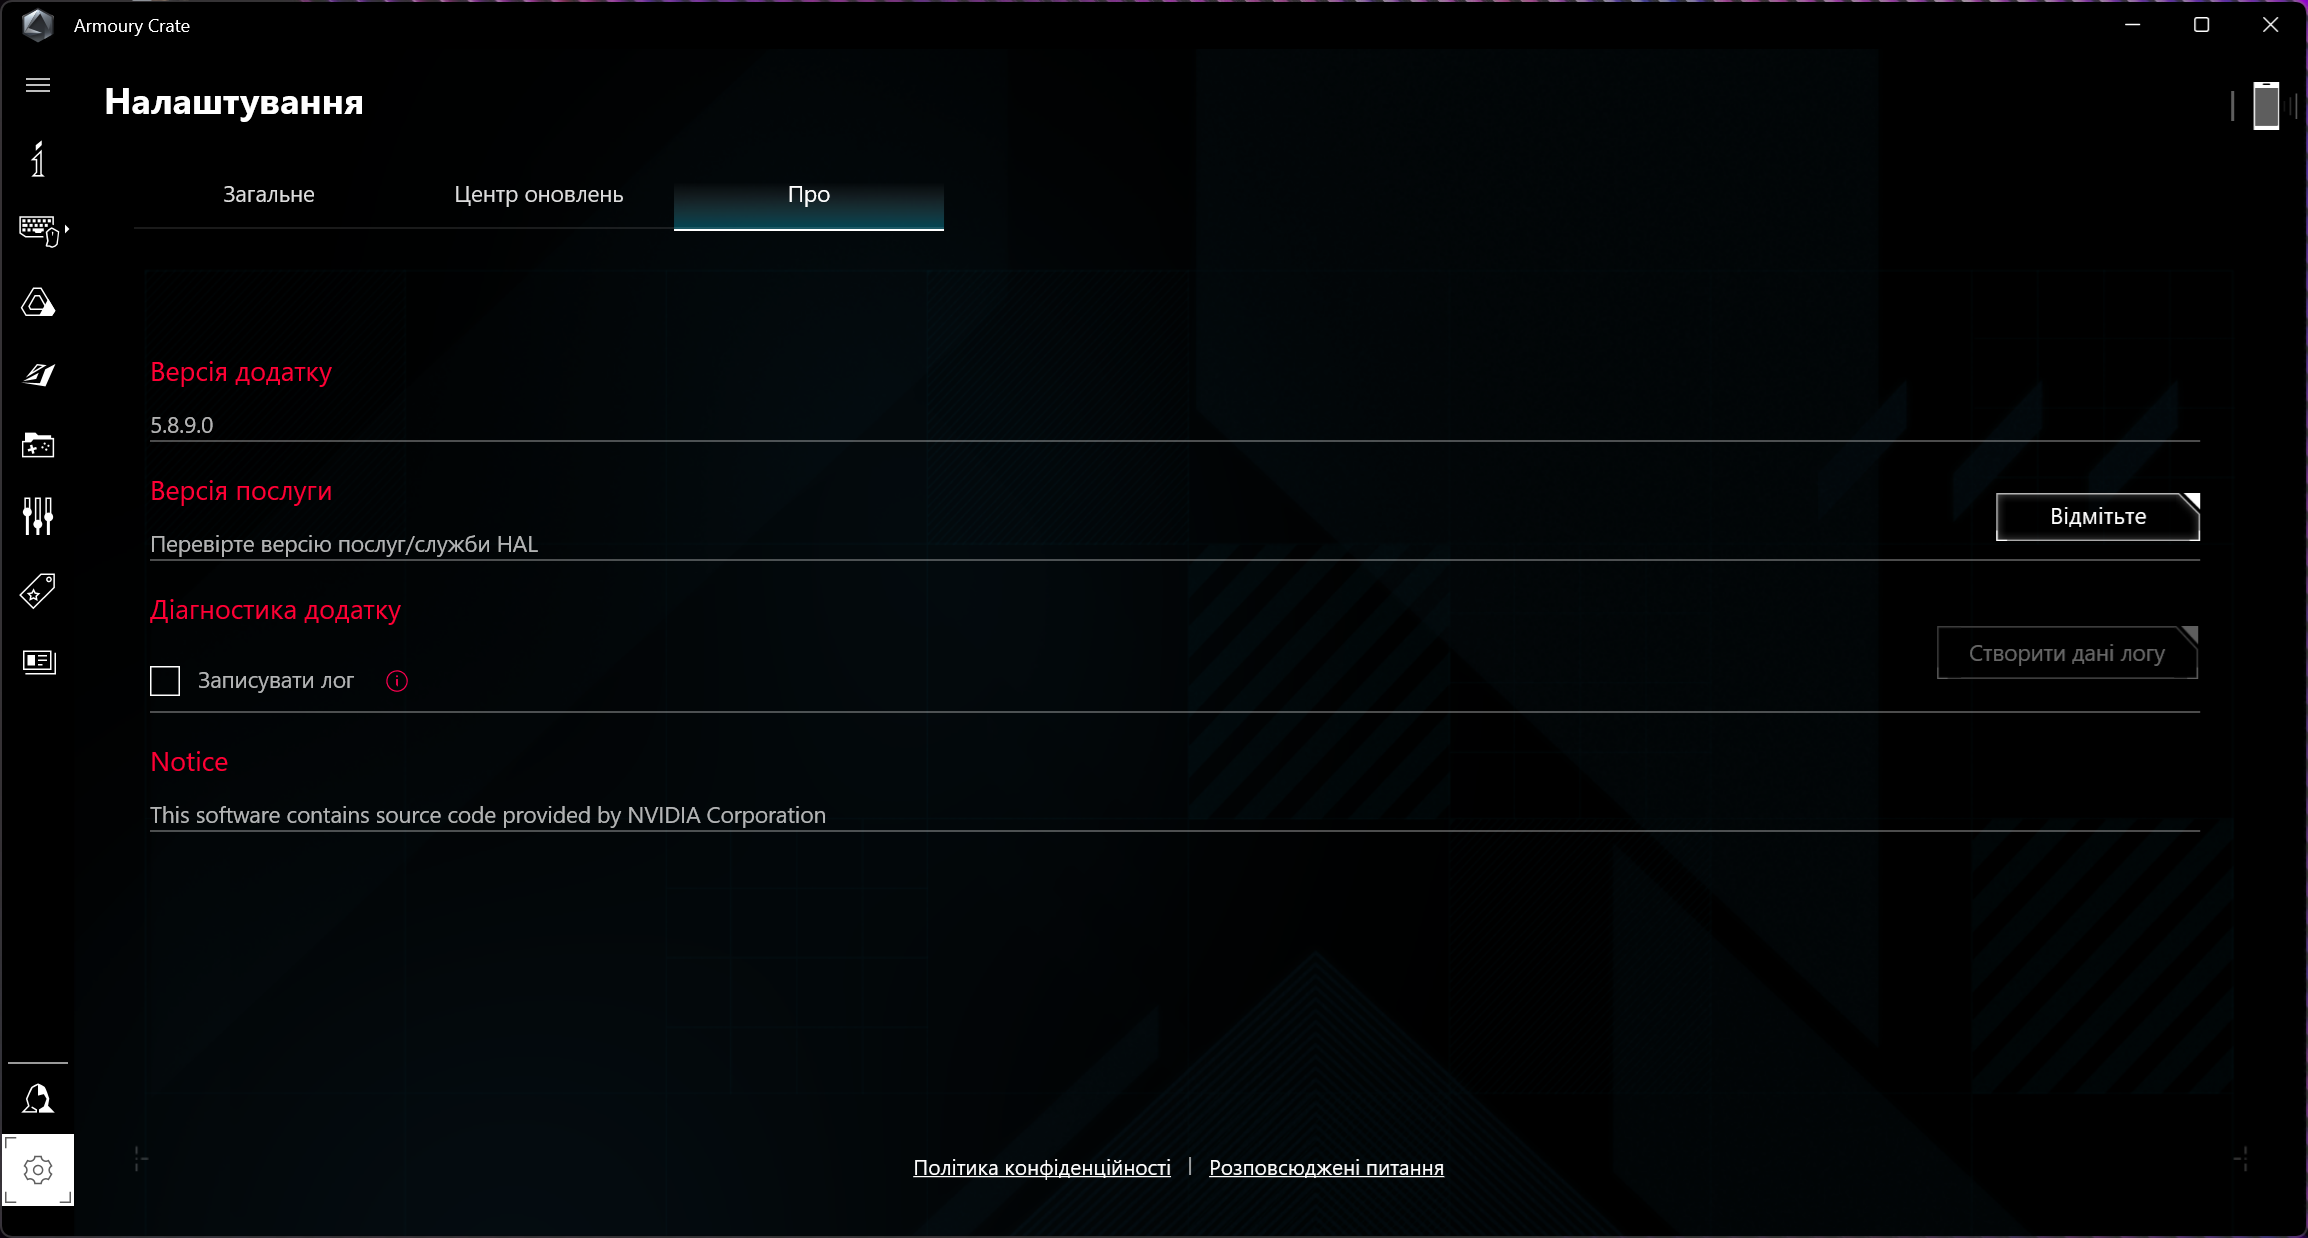The image size is (2308, 1238).
Task: Click the Діагностика додатку heading
Action: pyautogui.click(x=275, y=610)
